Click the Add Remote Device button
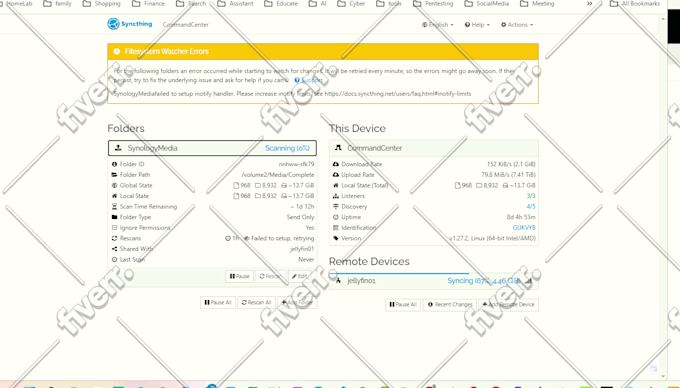Image resolution: width=680 pixels, height=388 pixels. pos(508,304)
